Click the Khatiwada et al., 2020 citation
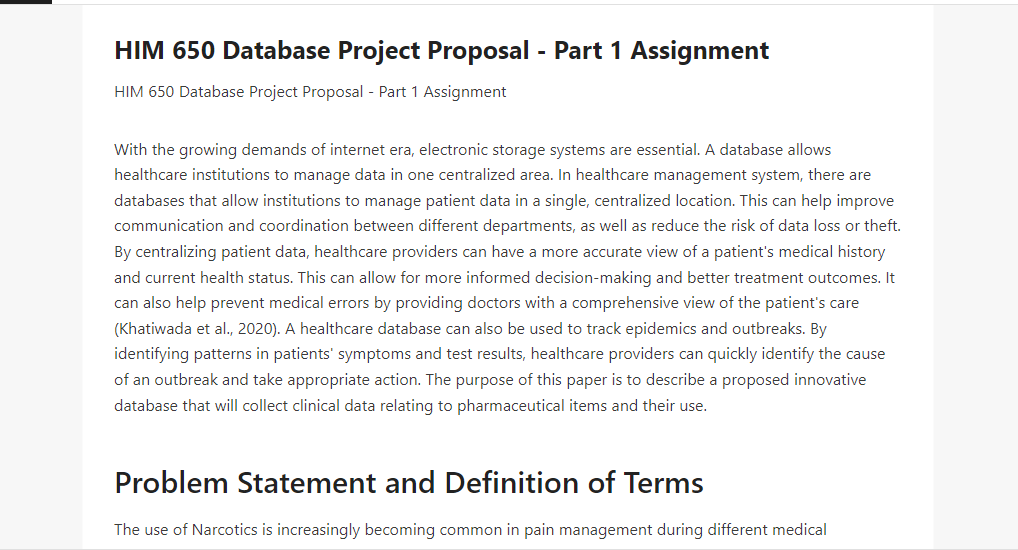The width and height of the screenshot is (1018, 550). pos(197,329)
